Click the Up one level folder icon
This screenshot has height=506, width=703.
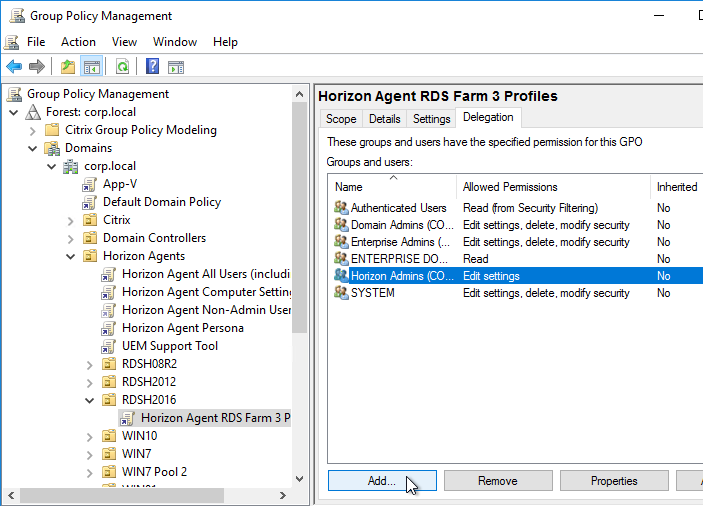pyautogui.click(x=68, y=67)
